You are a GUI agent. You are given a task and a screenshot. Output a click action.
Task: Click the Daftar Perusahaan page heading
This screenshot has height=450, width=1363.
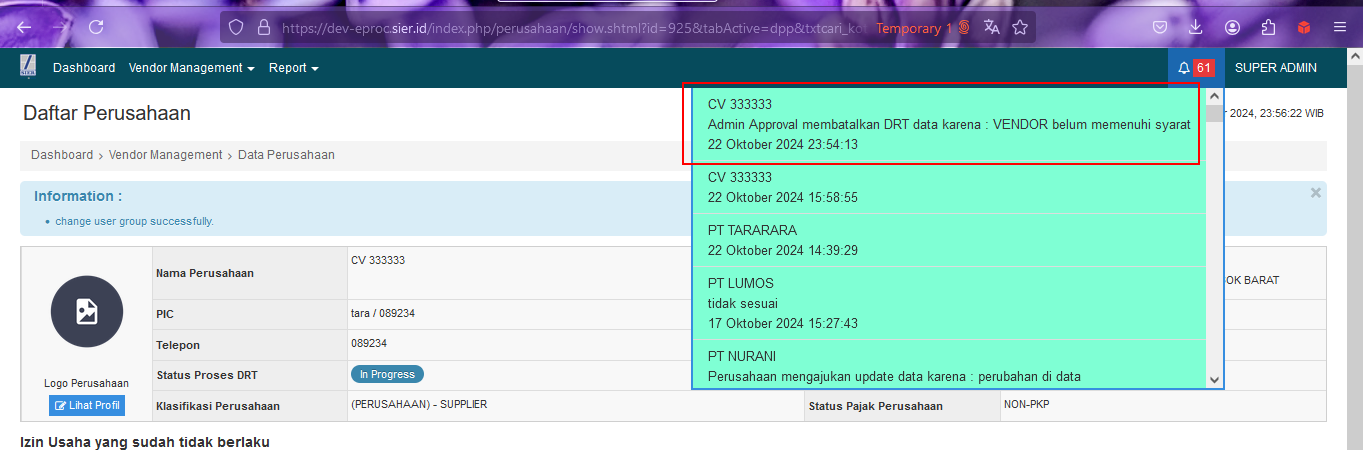point(107,113)
